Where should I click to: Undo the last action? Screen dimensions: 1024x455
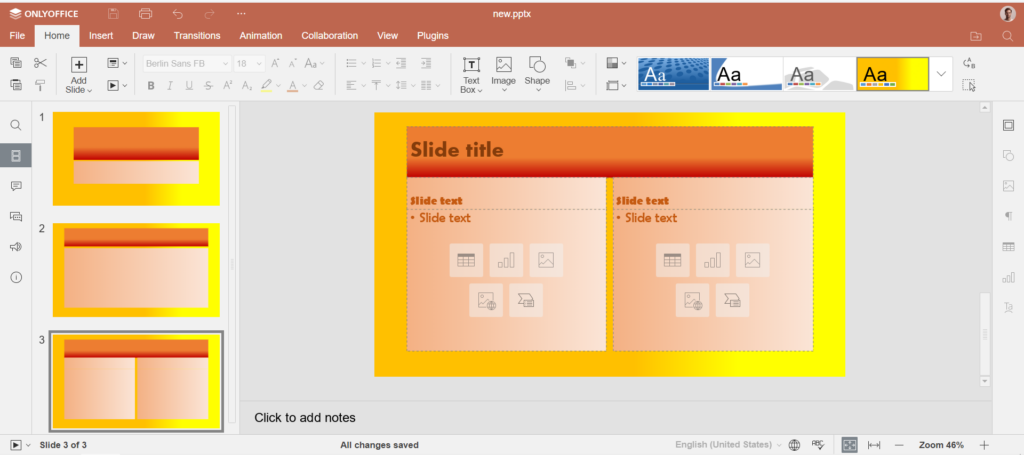[178, 14]
